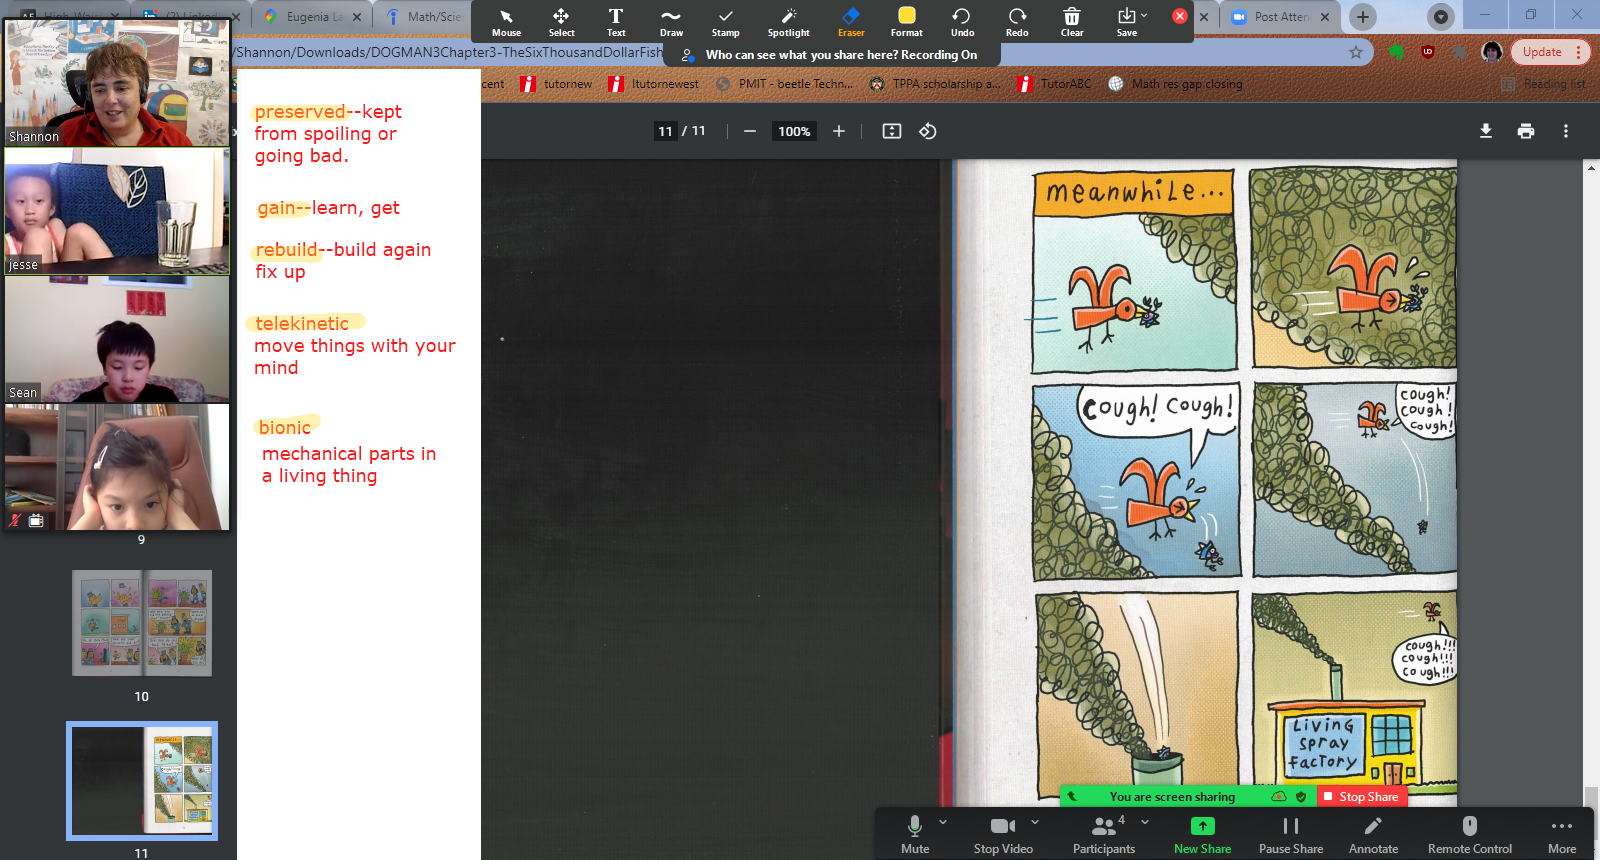This screenshot has width=1600, height=860.
Task: Choose the Select annotation tool
Action: pyautogui.click(x=561, y=22)
